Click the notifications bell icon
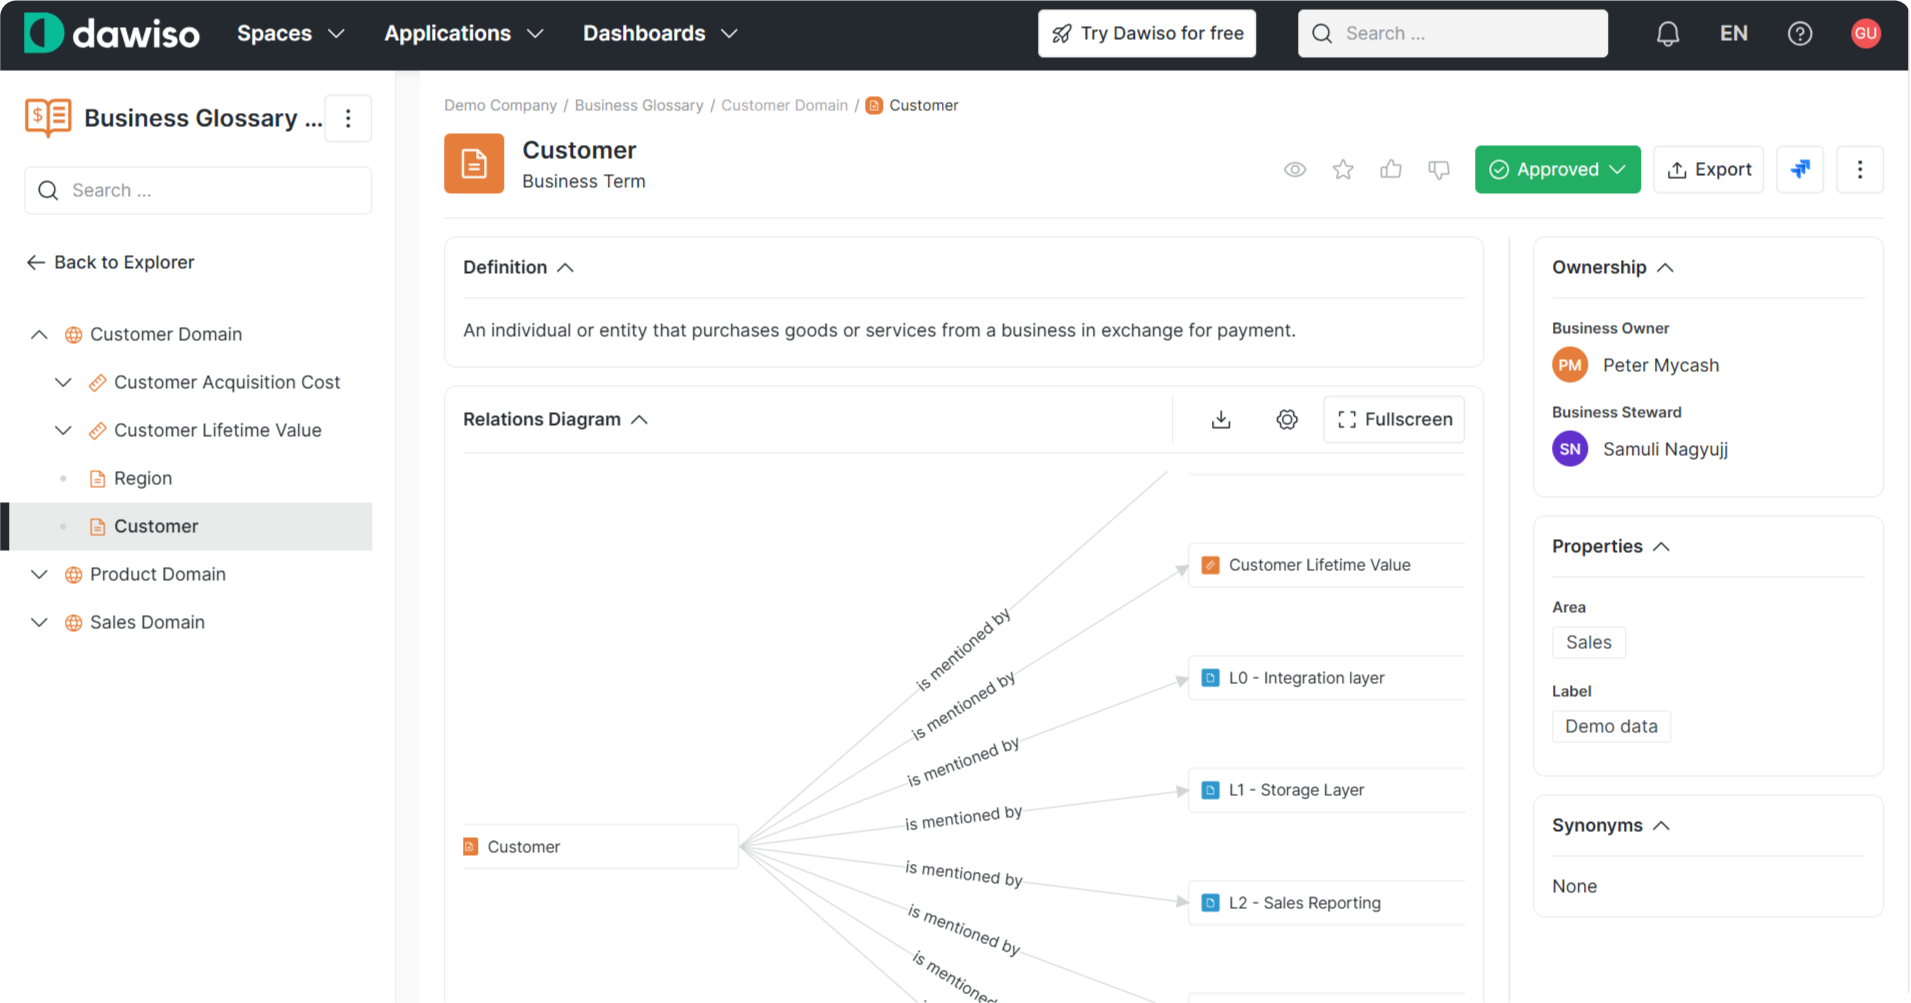Viewport: 1911px width, 1003px height. click(1667, 34)
